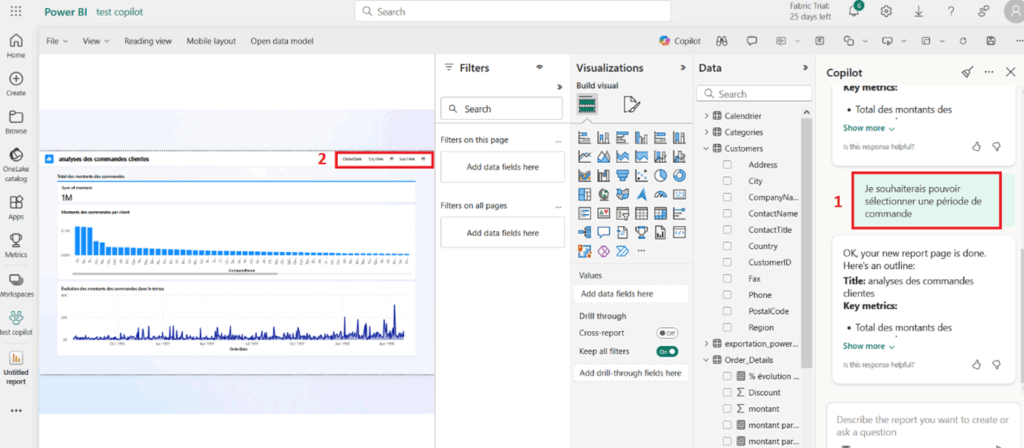1024x448 pixels.
Task: Open the View menu
Action: [96, 41]
